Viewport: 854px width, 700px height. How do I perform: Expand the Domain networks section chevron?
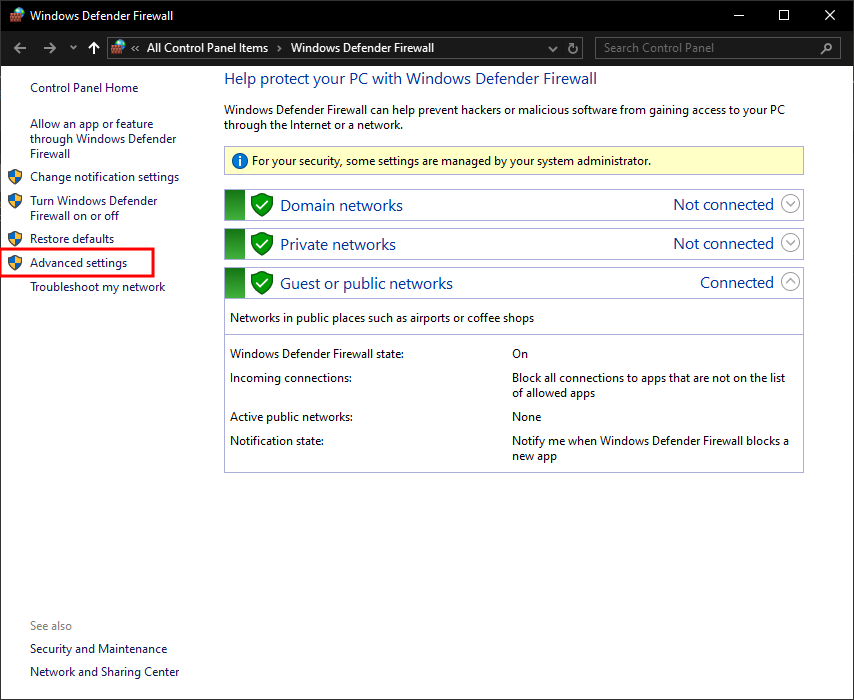(790, 204)
